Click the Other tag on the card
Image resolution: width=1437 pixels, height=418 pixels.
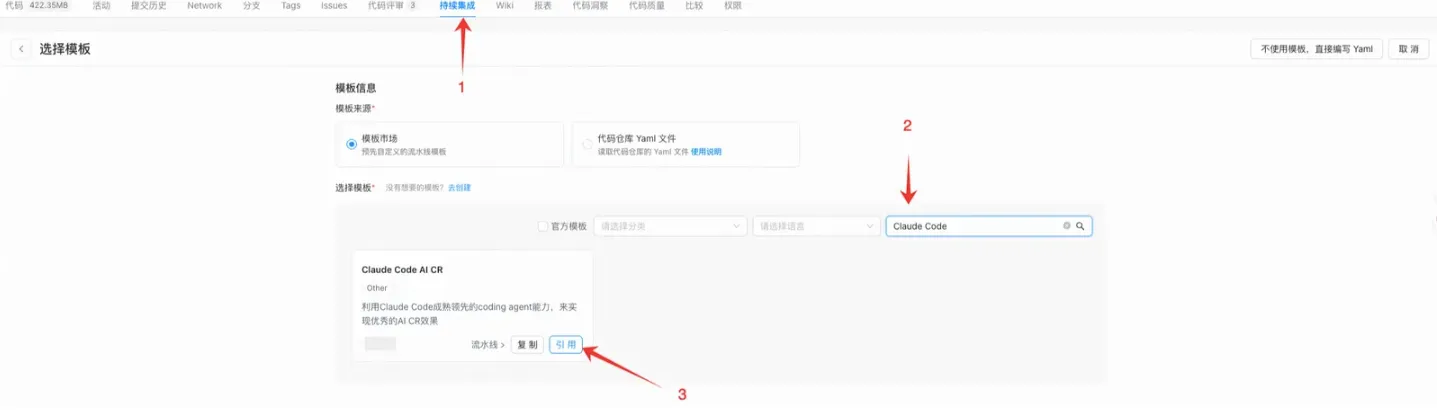(377, 288)
